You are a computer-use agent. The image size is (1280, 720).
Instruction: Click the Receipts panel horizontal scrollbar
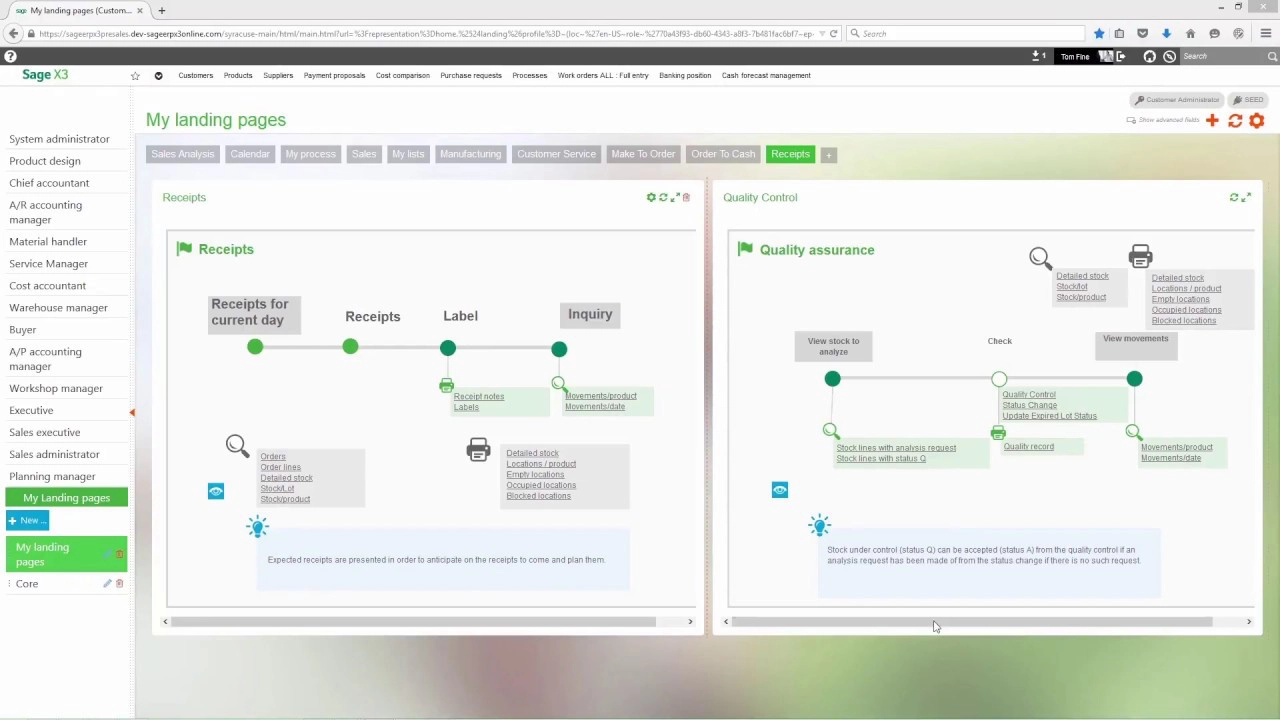click(413, 622)
